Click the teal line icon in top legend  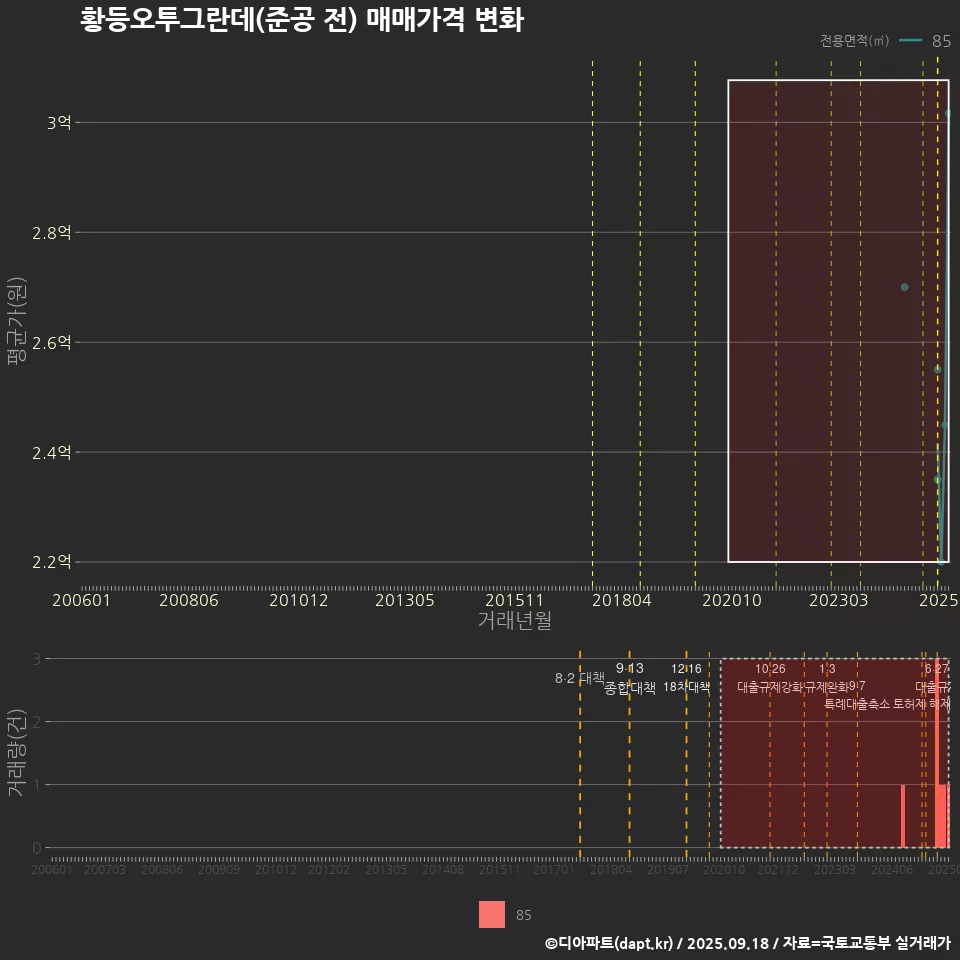pos(910,41)
